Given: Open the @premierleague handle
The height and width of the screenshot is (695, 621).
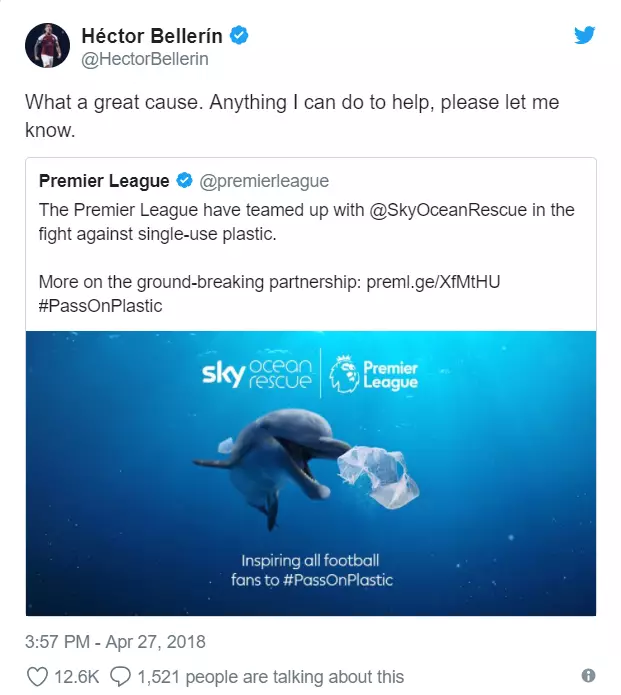Looking at the screenshot, I should tap(264, 181).
